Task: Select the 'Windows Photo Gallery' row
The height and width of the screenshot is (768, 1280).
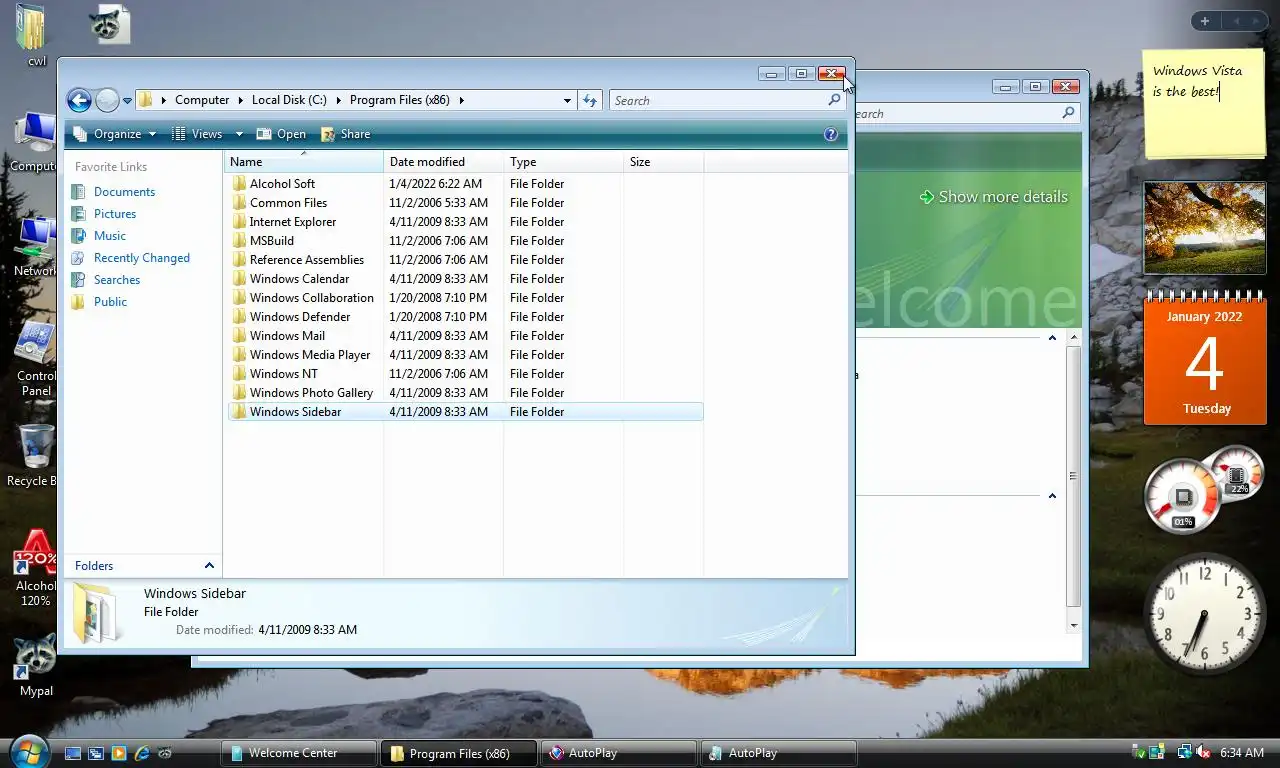Action: [x=466, y=393]
